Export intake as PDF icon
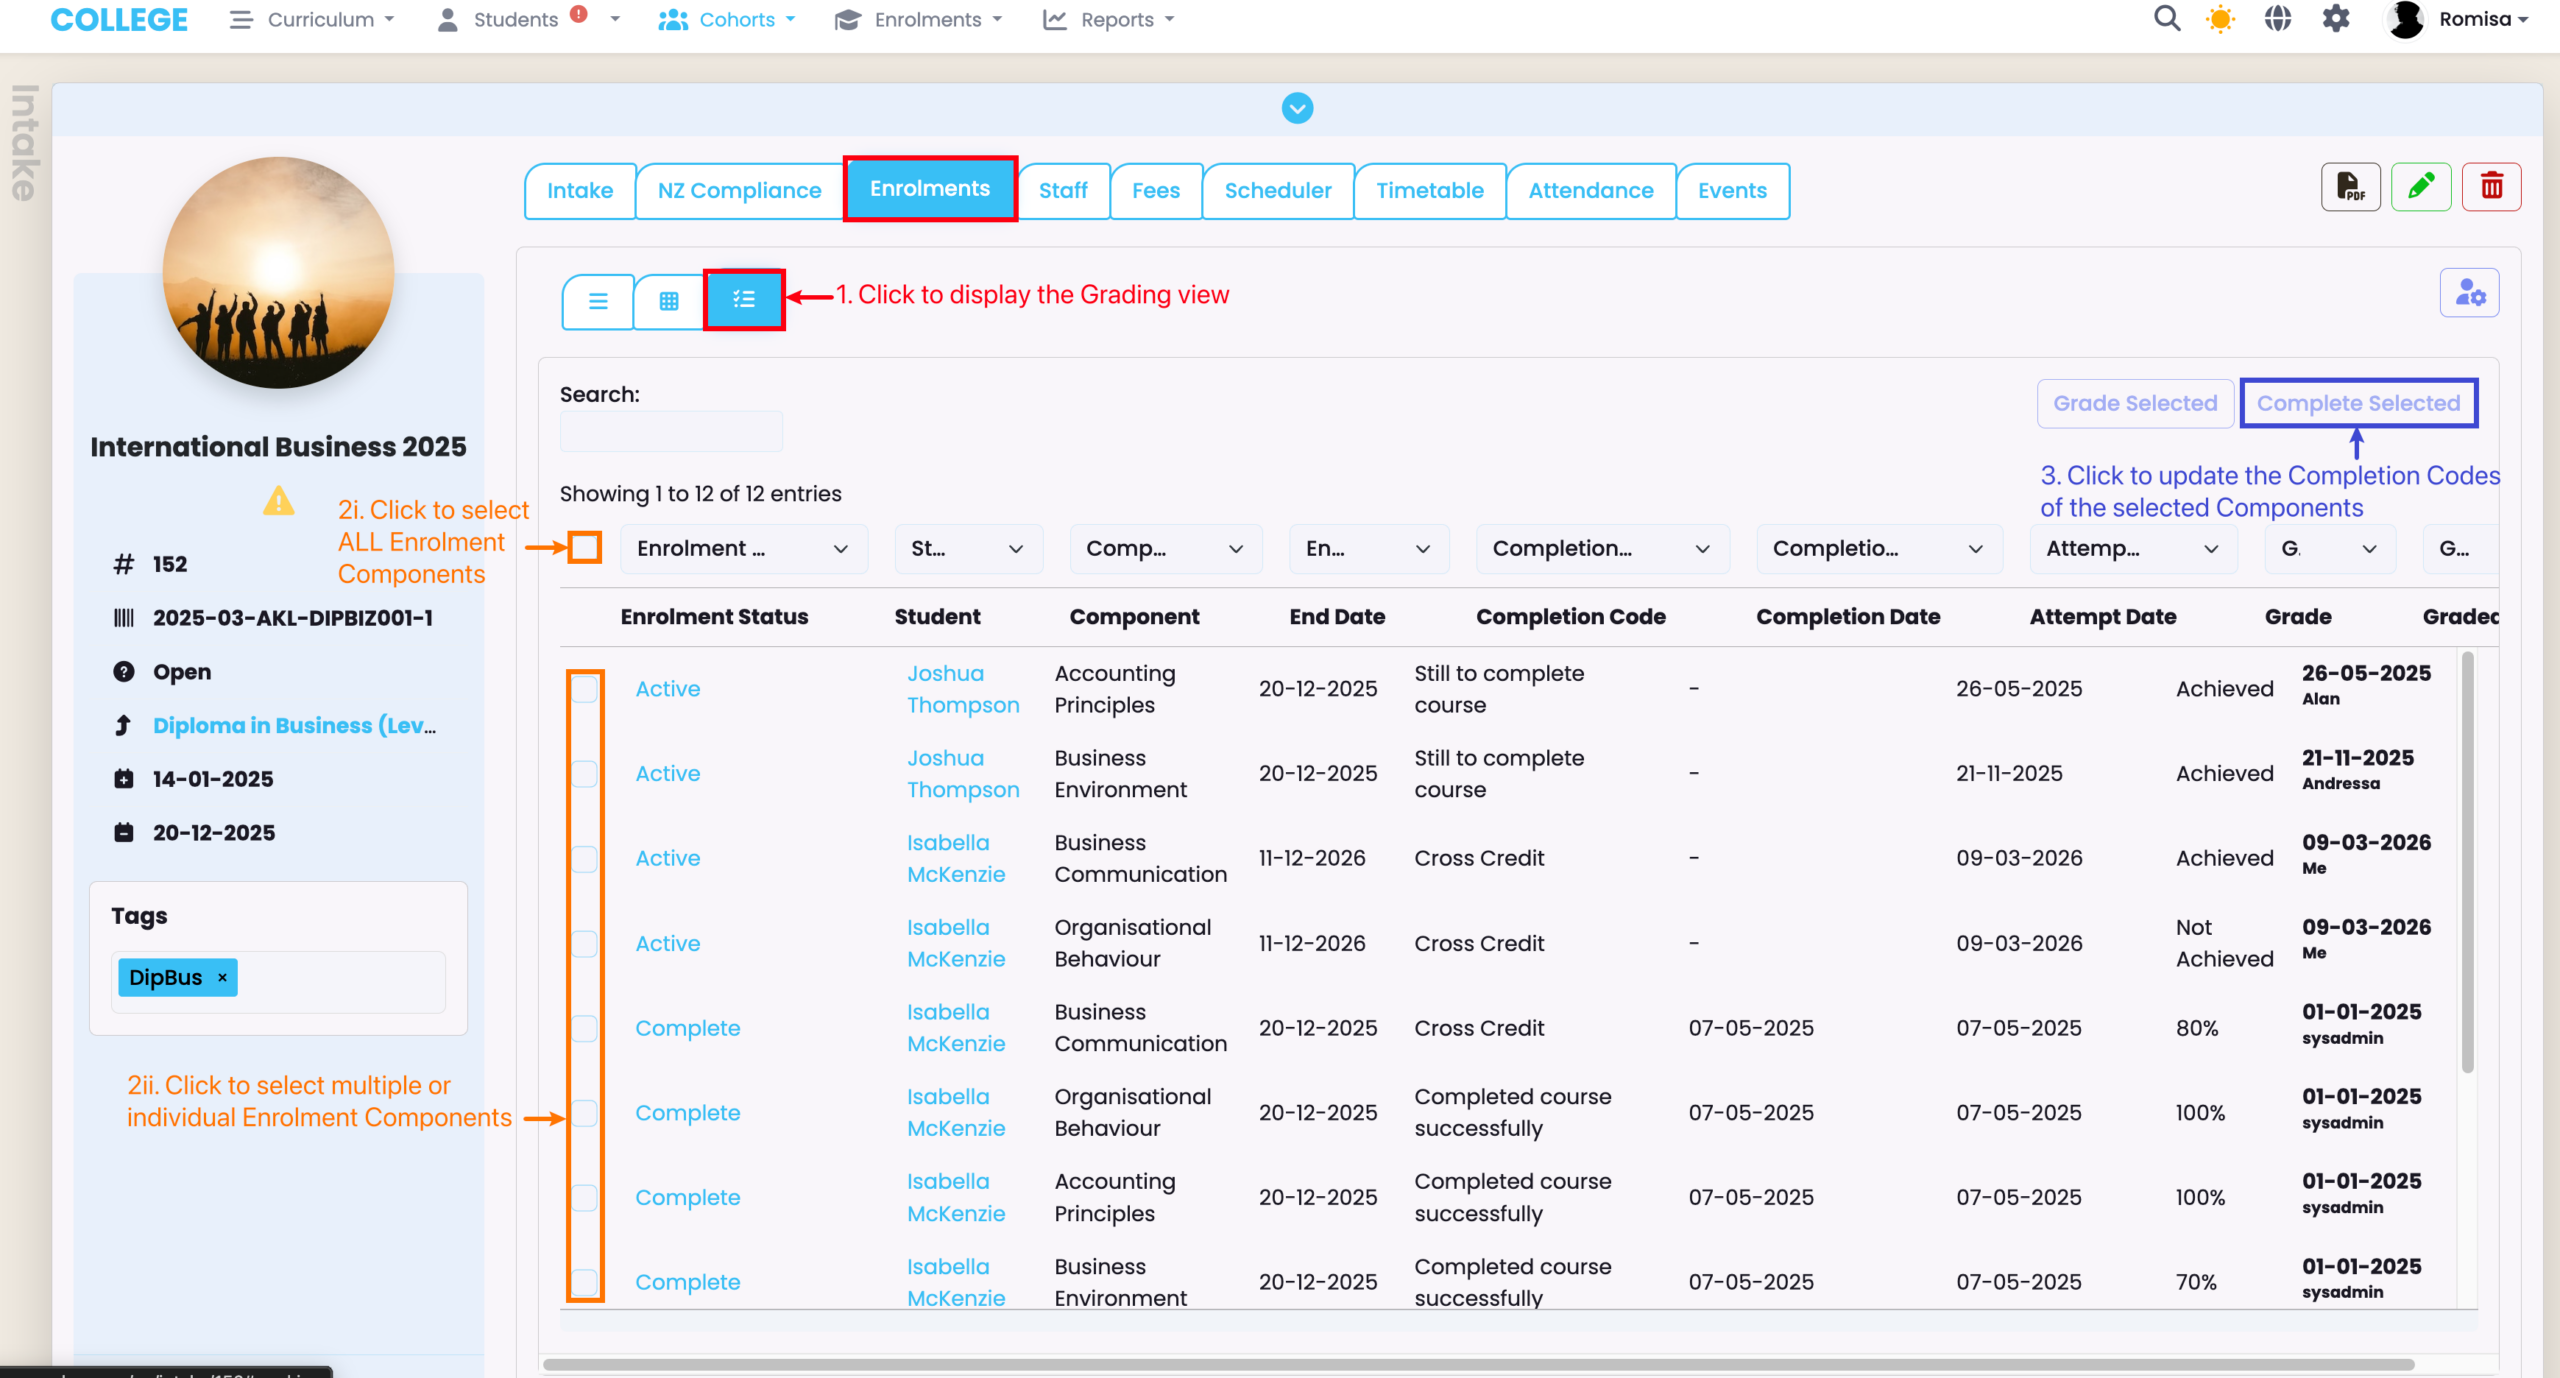Screen dimensions: 2560x1378 2350,187
